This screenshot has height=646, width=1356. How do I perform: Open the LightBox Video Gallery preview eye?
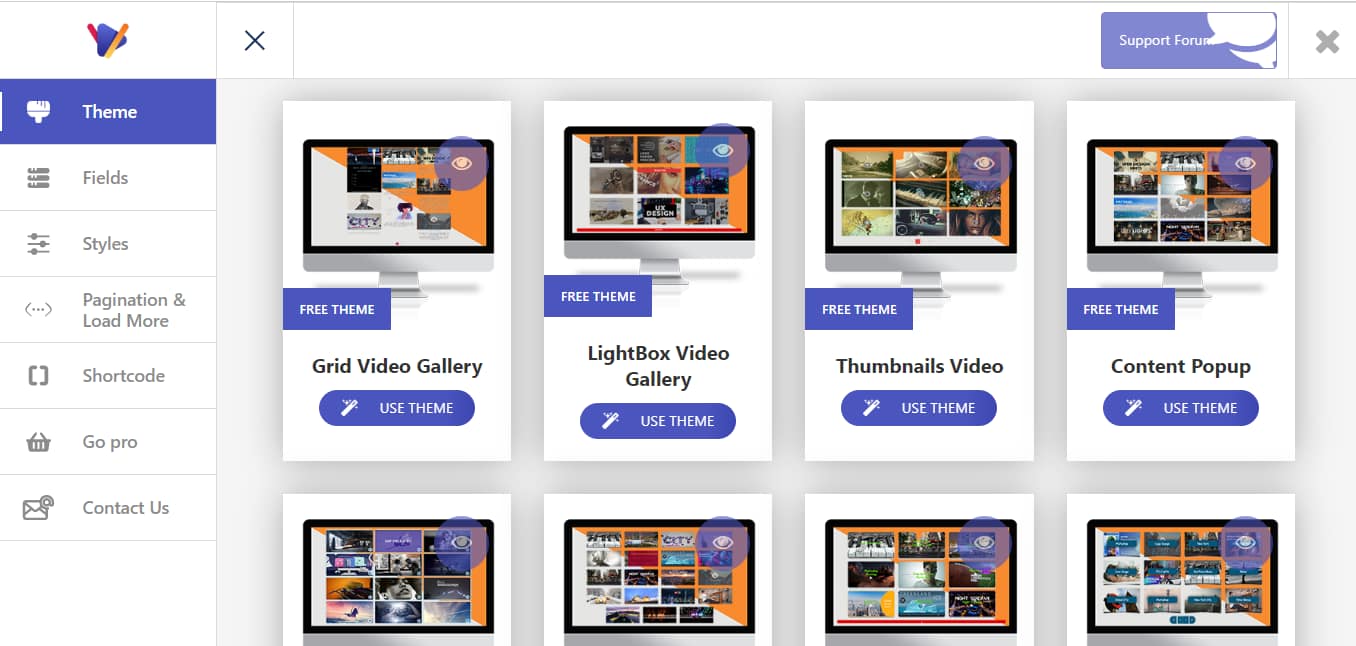tap(723, 150)
